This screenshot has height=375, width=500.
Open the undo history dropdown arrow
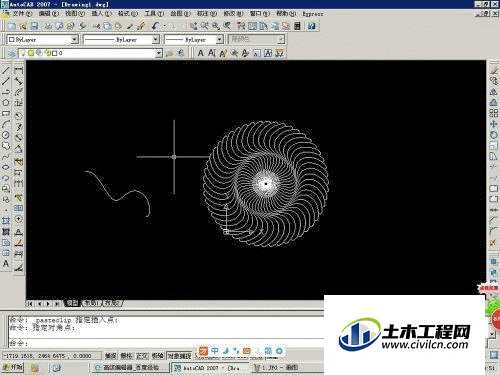(x=164, y=26)
